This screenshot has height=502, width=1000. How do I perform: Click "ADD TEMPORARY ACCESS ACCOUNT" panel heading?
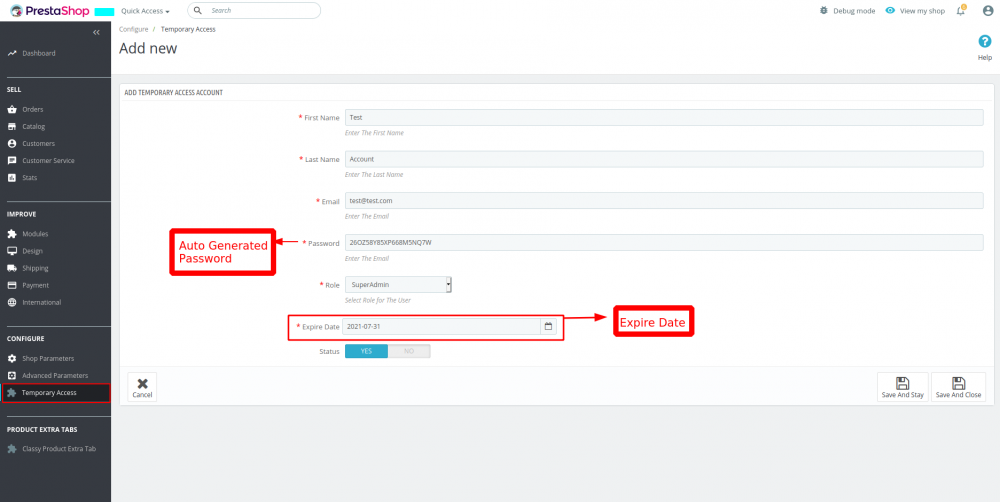click(x=173, y=92)
